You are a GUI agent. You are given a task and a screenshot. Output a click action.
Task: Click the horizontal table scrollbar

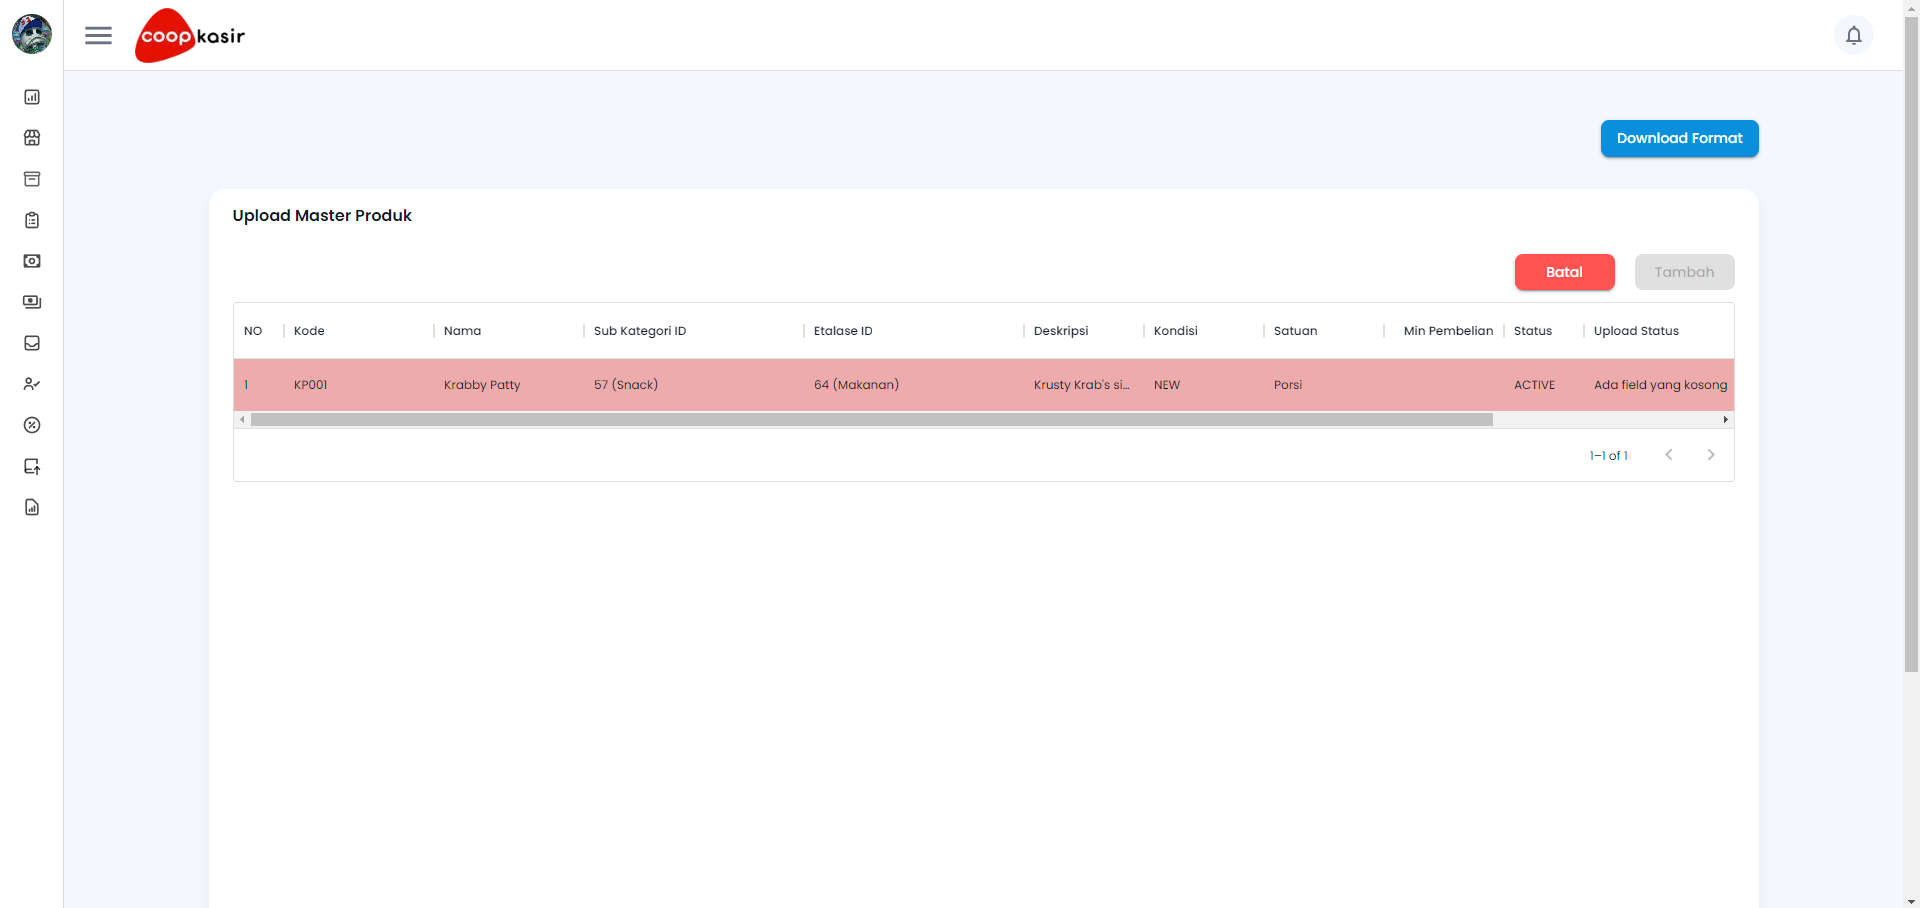tap(870, 419)
